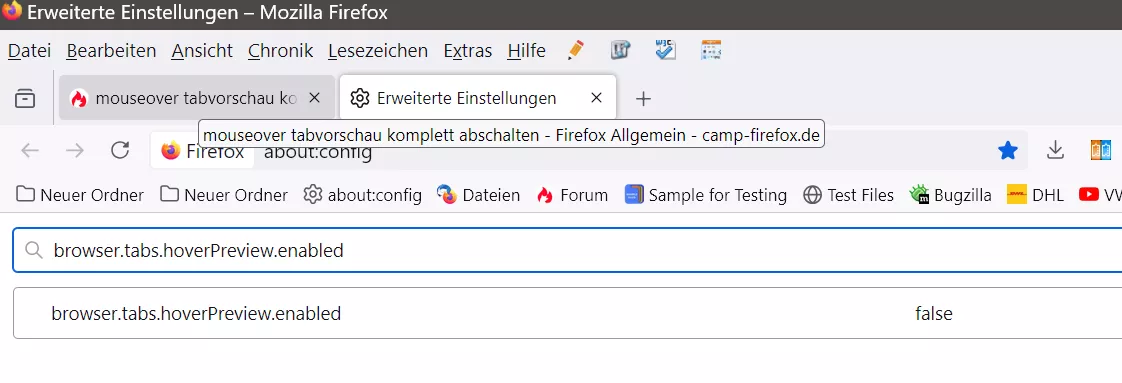Focus the preference search field

tap(567, 251)
